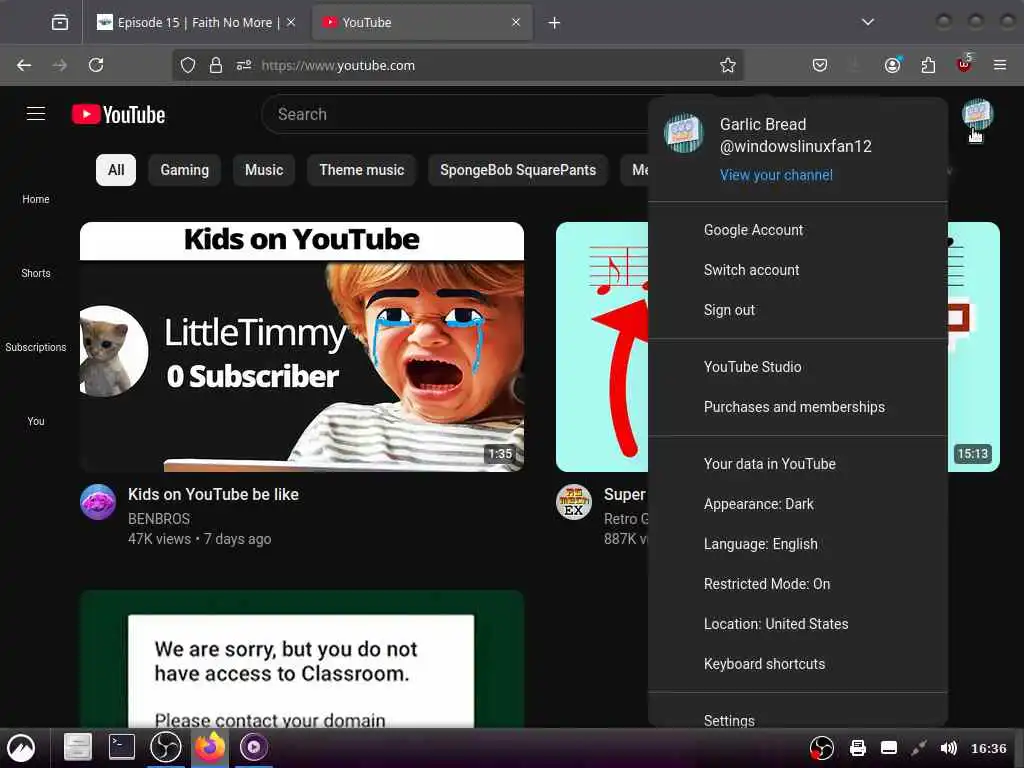Open the Retro EX channel avatar
1024x768 pixels.
[x=573, y=502]
